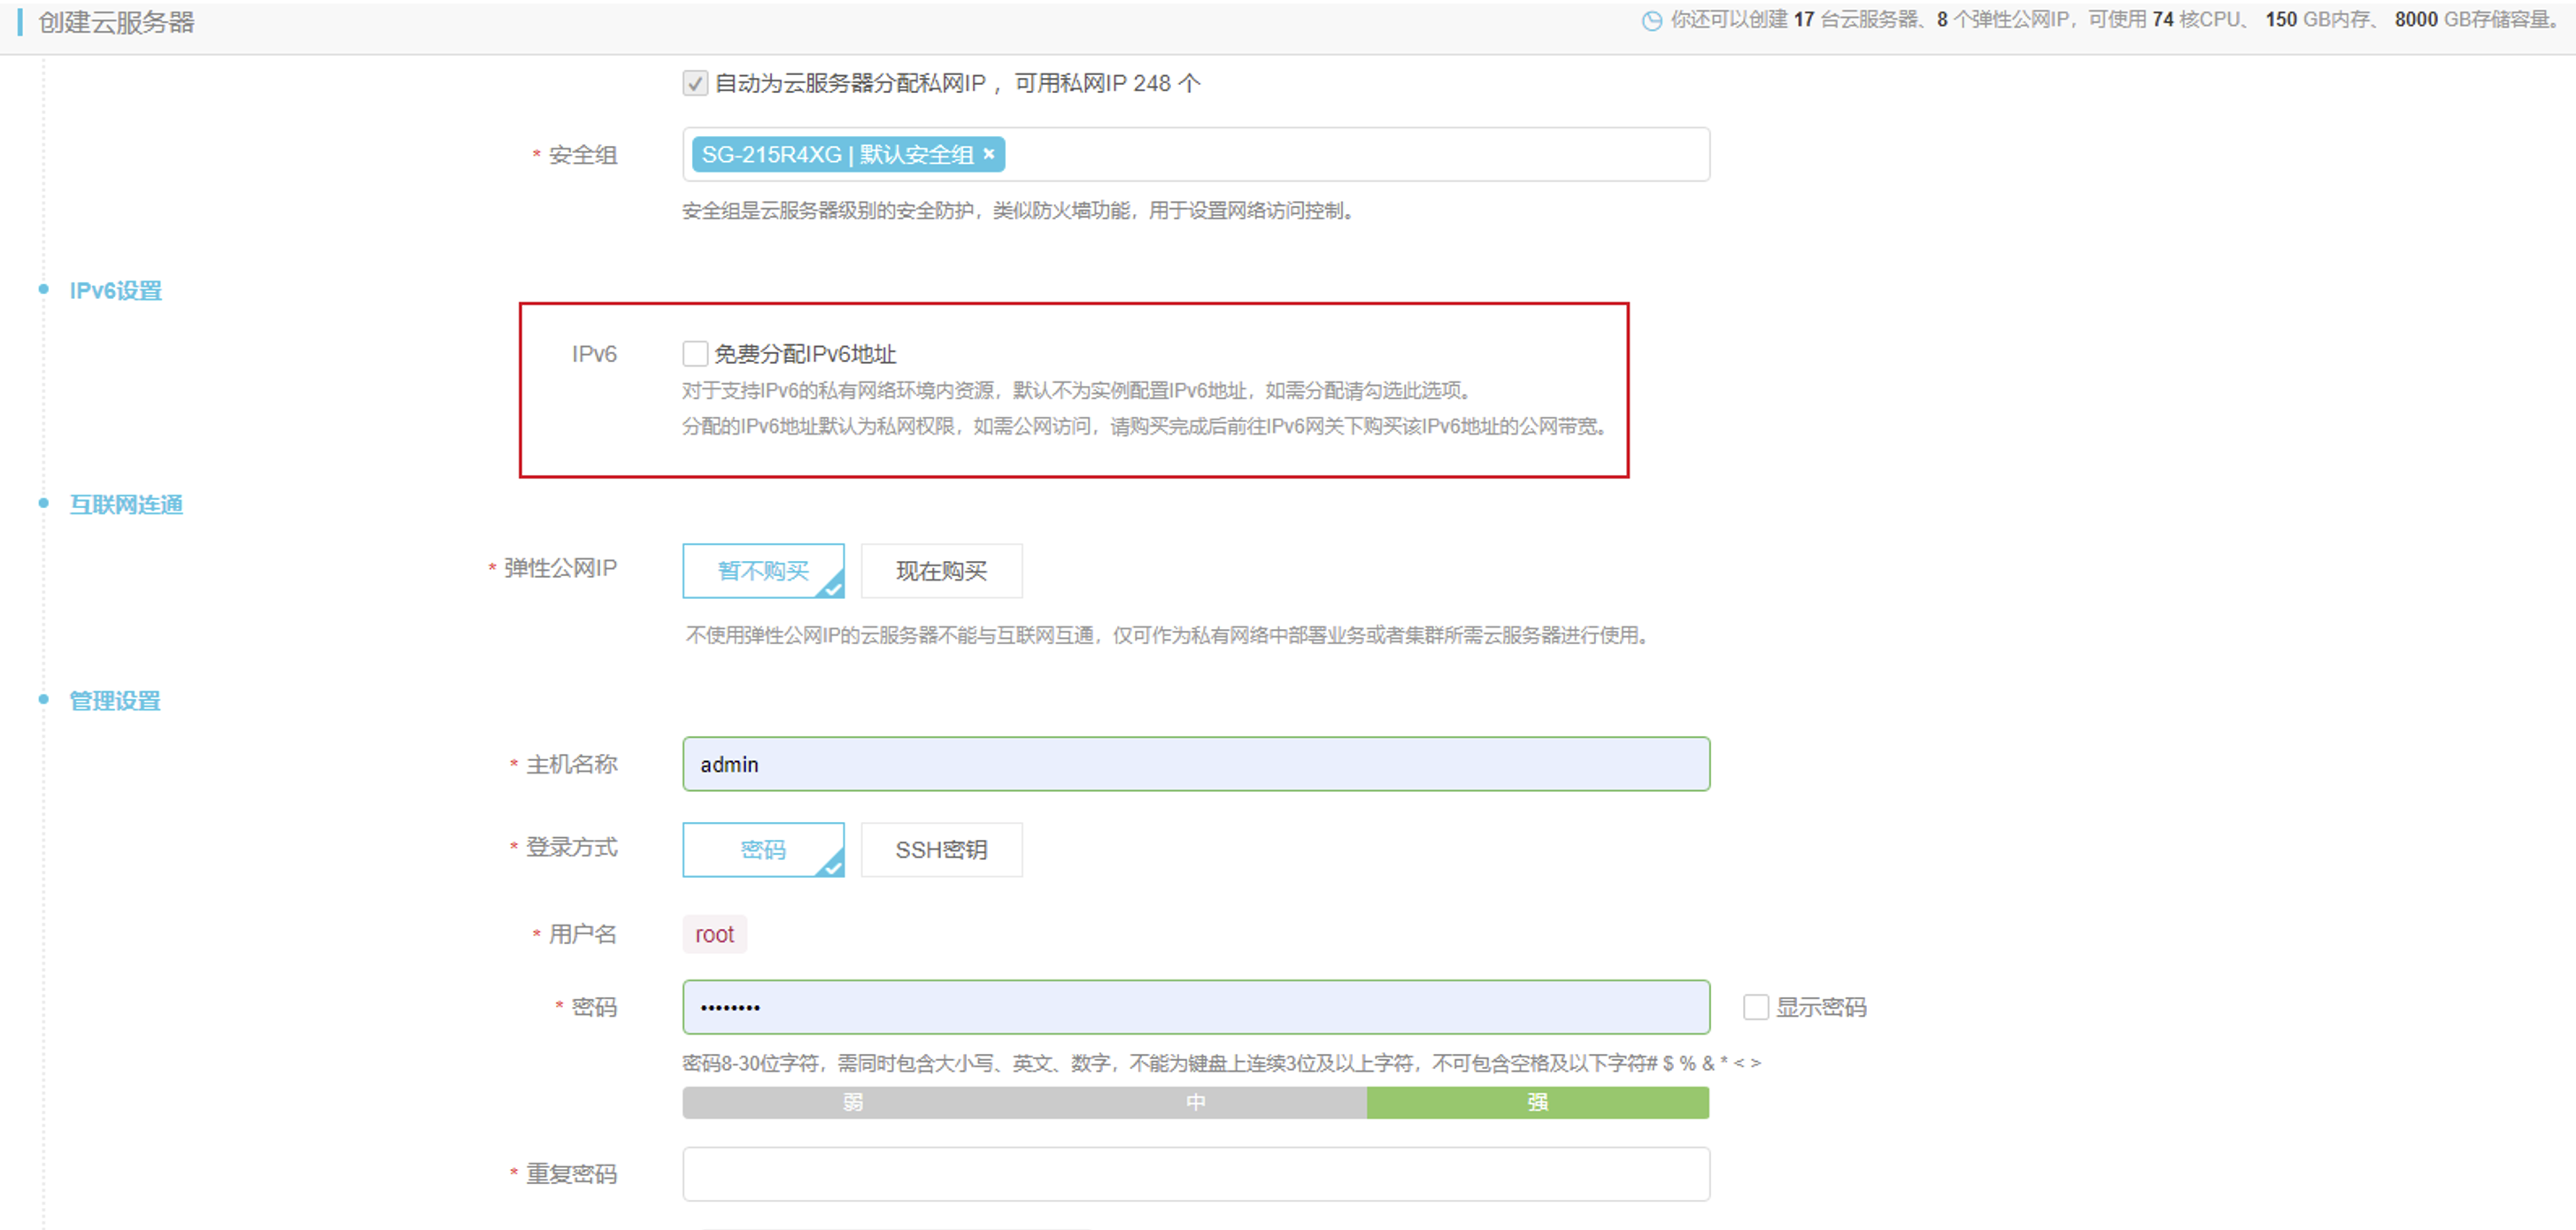Viewport: 2576px width, 1230px height.
Task: Open the 安全组 selection box
Action: point(1196,154)
